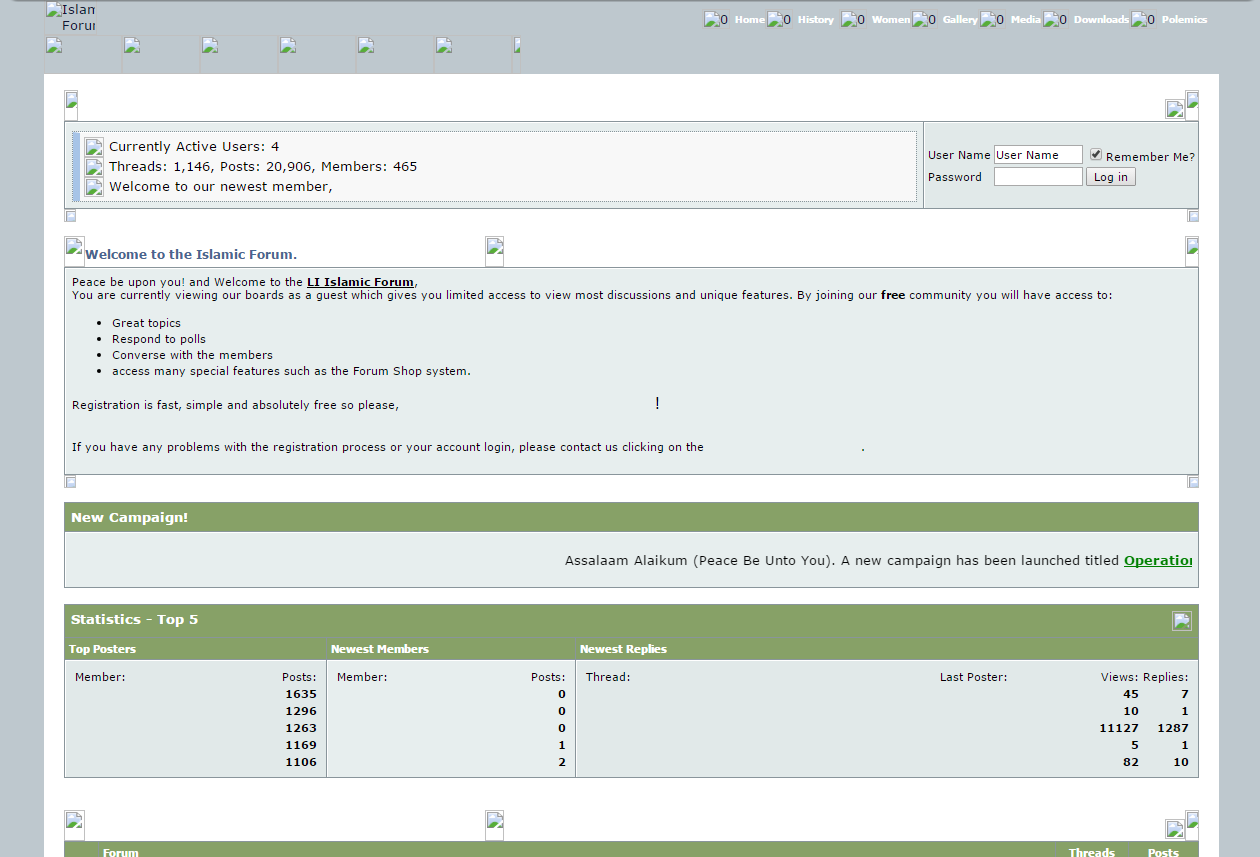Open the Media menu item
Screen dimensions: 1260x857
(x=1026, y=19)
